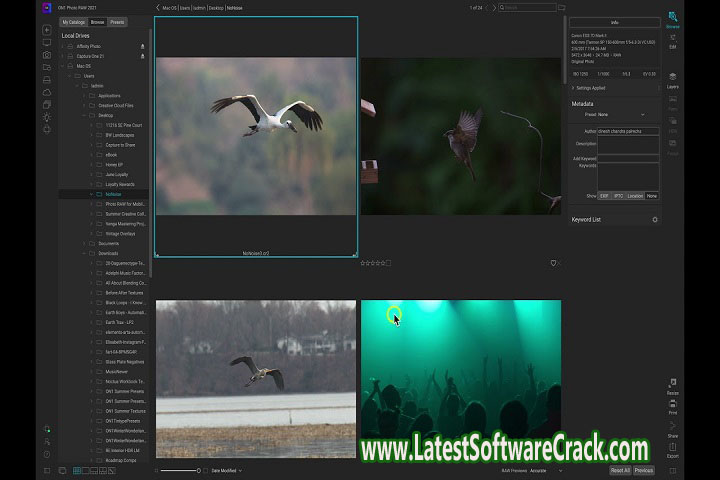Toggle the right panel icon at bottom right

coord(673,471)
